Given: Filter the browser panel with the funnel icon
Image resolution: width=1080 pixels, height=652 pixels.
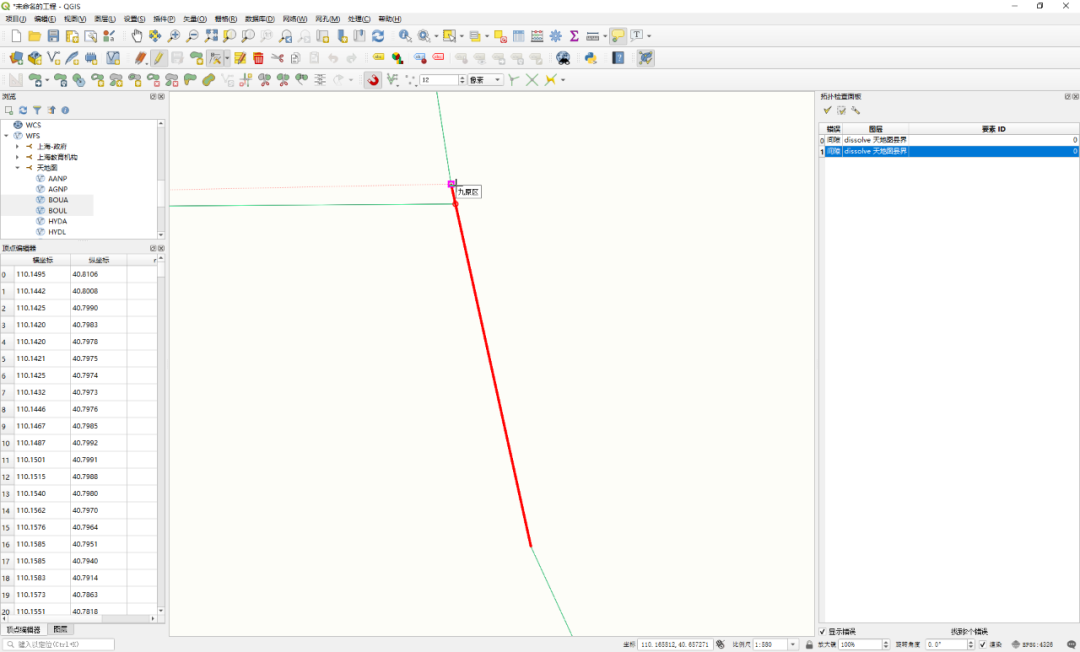Looking at the screenshot, I should [x=37, y=110].
